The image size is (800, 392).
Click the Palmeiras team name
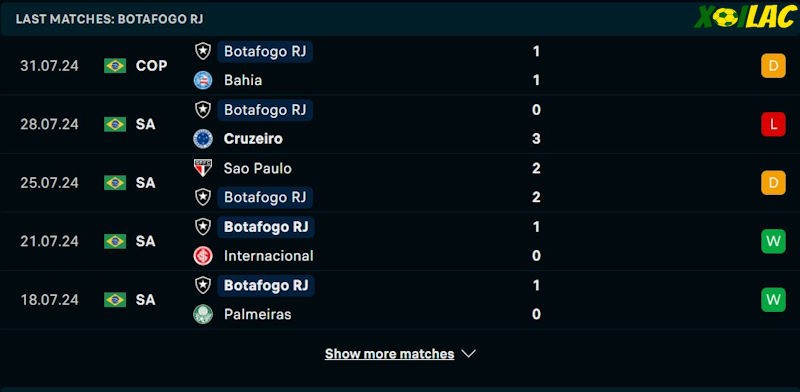[x=258, y=314]
